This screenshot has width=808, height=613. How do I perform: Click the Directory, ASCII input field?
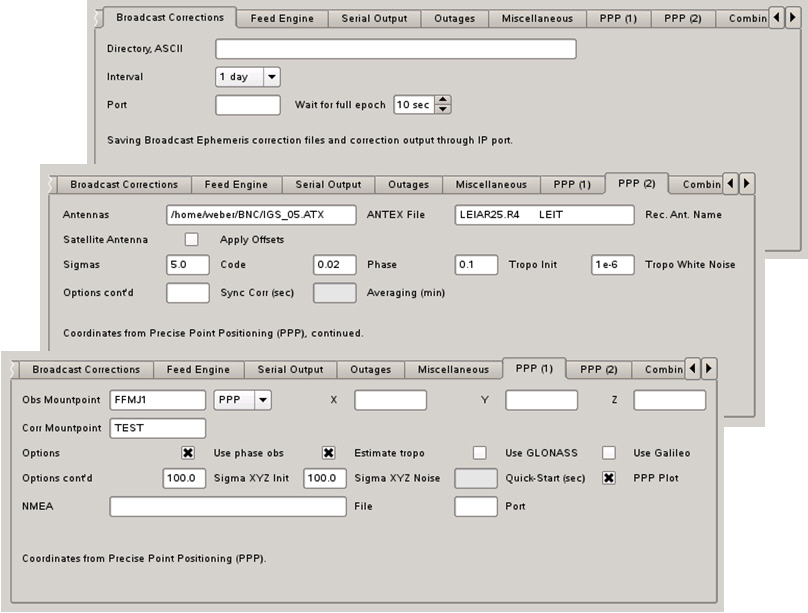[x=395, y=49]
